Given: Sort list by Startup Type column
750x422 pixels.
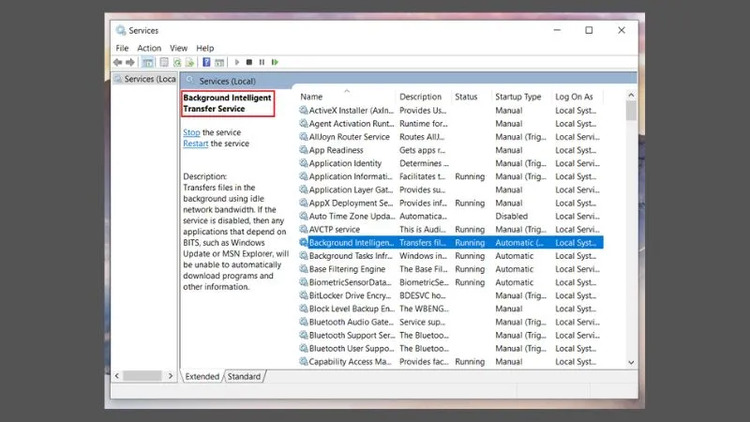Looking at the screenshot, I should [x=517, y=97].
